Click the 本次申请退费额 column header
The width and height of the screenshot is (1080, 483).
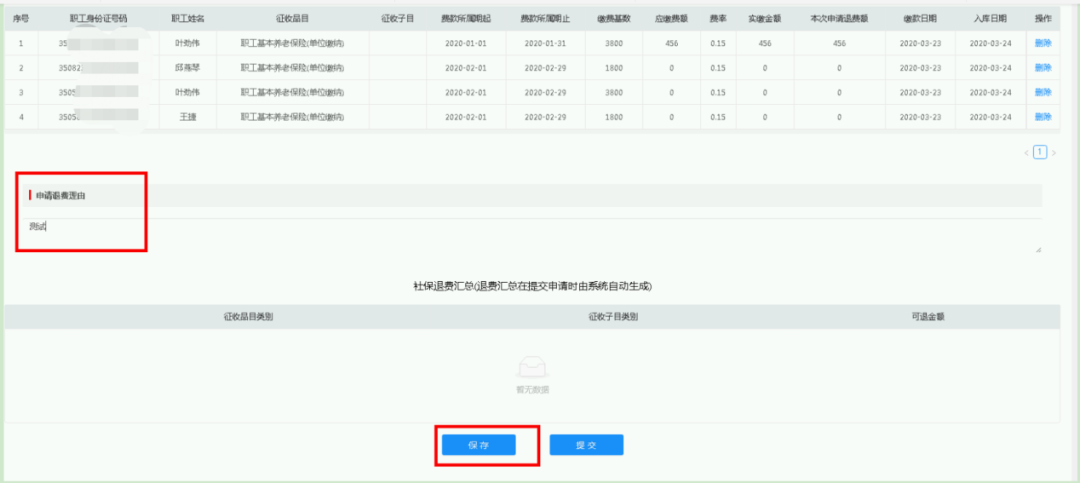838,19
